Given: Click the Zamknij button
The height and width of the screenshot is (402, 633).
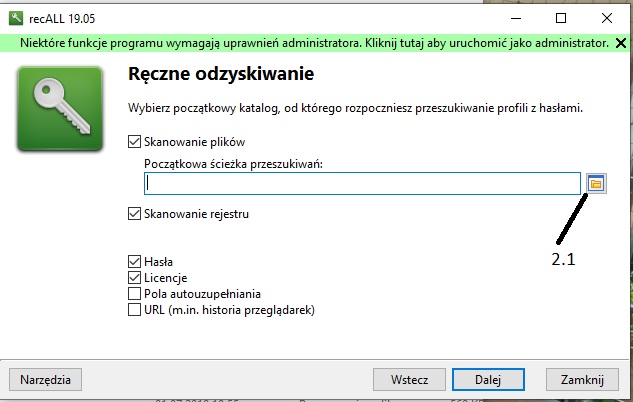Looking at the screenshot, I should 582,380.
